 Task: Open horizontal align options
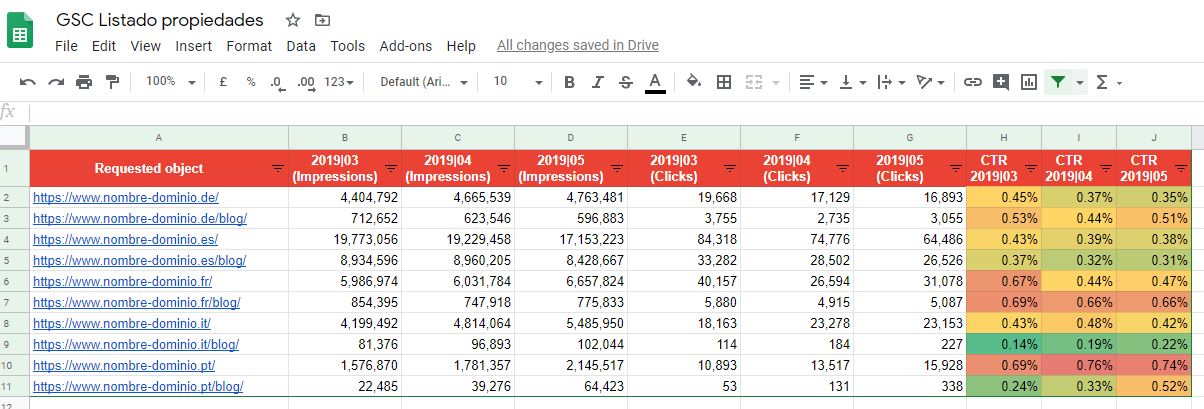click(x=813, y=82)
